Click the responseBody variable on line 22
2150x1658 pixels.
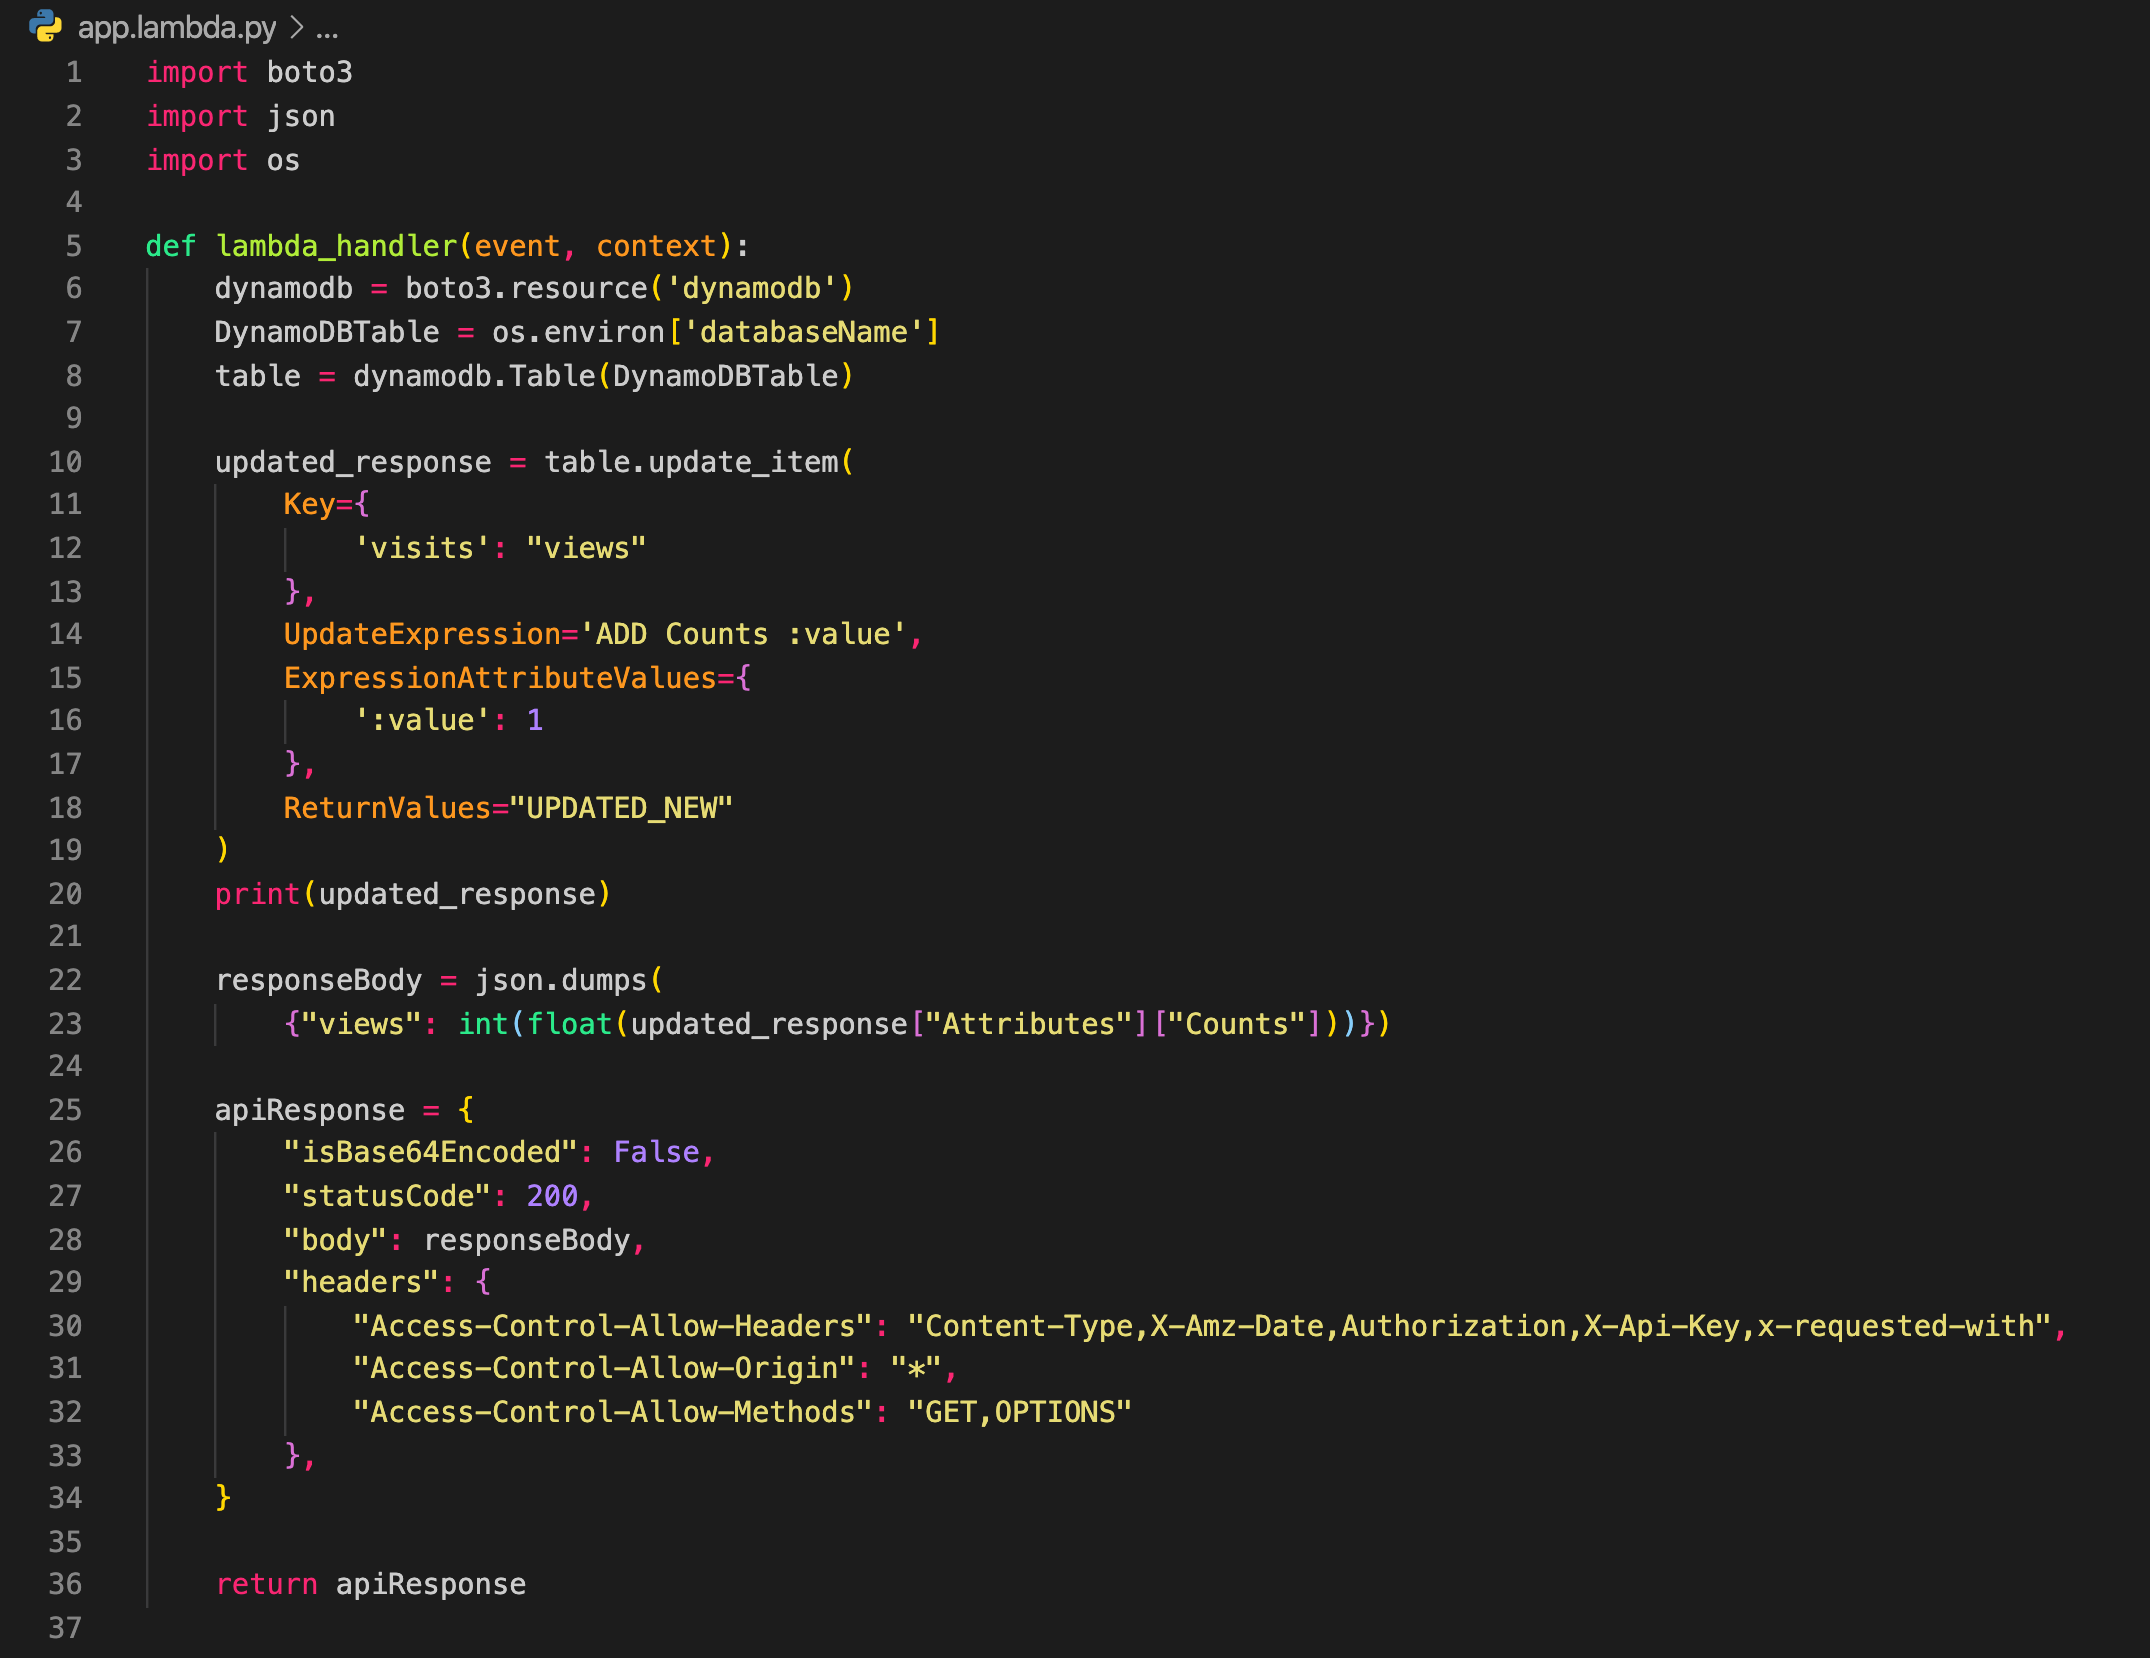[319, 980]
